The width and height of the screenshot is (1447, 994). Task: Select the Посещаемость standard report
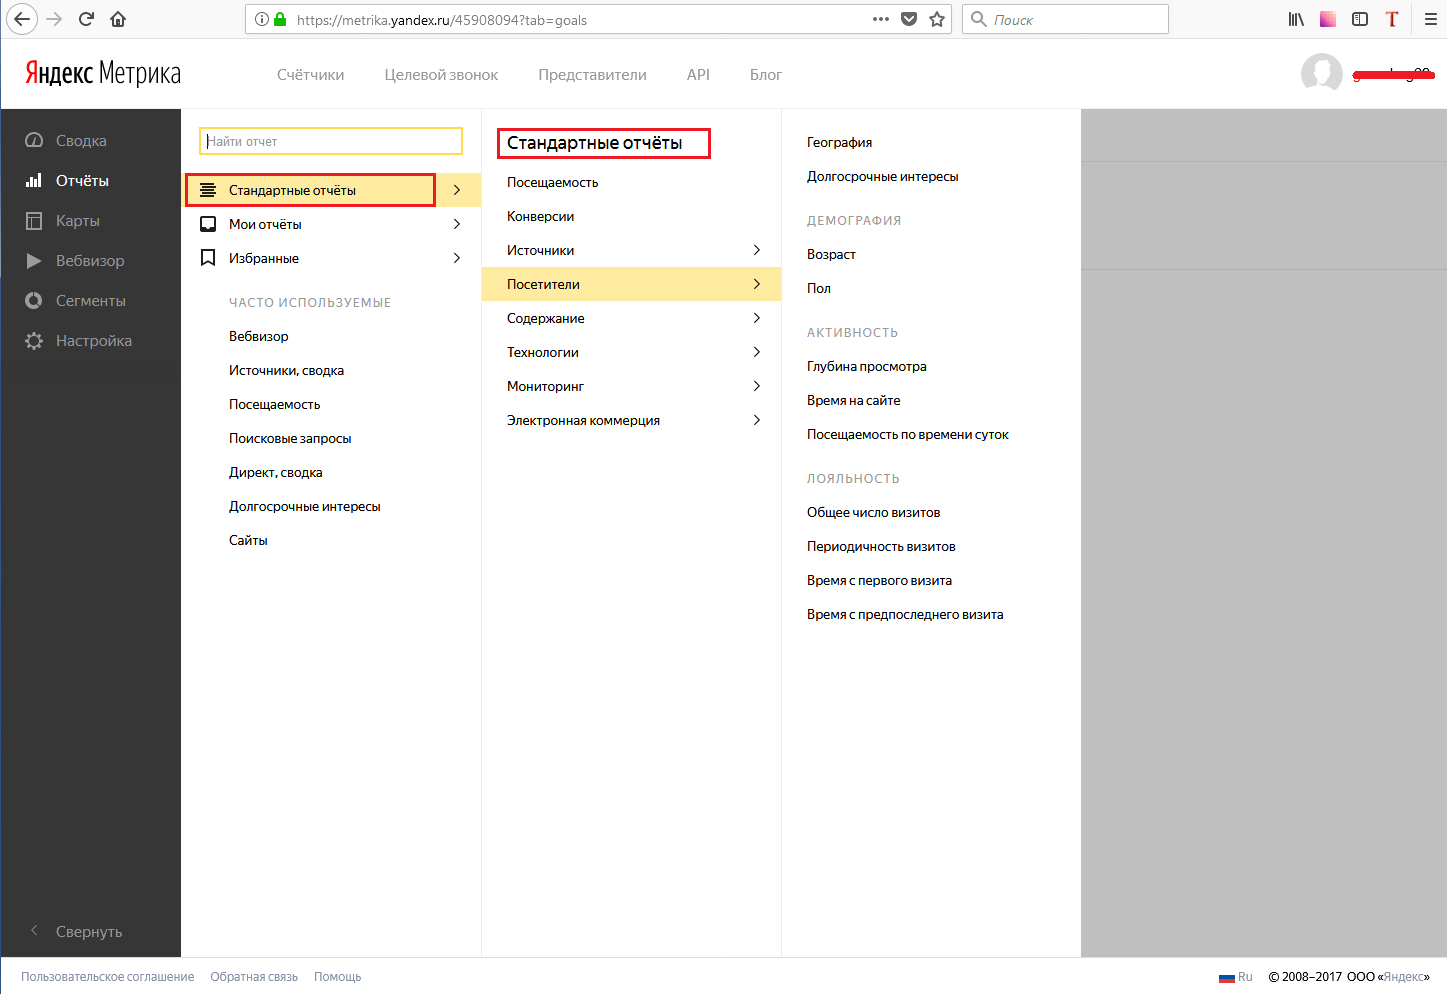(553, 182)
